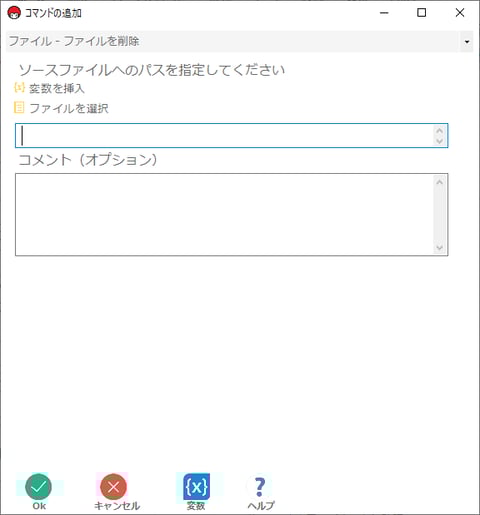Click the 変数を挿入 link text
The width and height of the screenshot is (480, 515).
(57, 88)
